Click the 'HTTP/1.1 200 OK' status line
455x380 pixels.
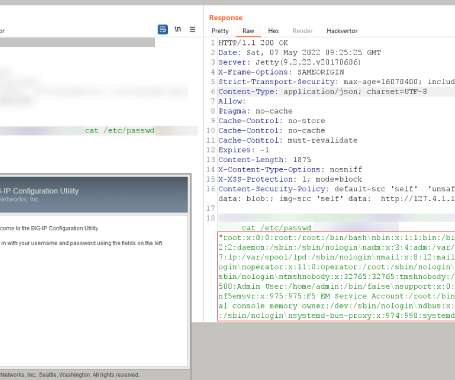(253, 43)
